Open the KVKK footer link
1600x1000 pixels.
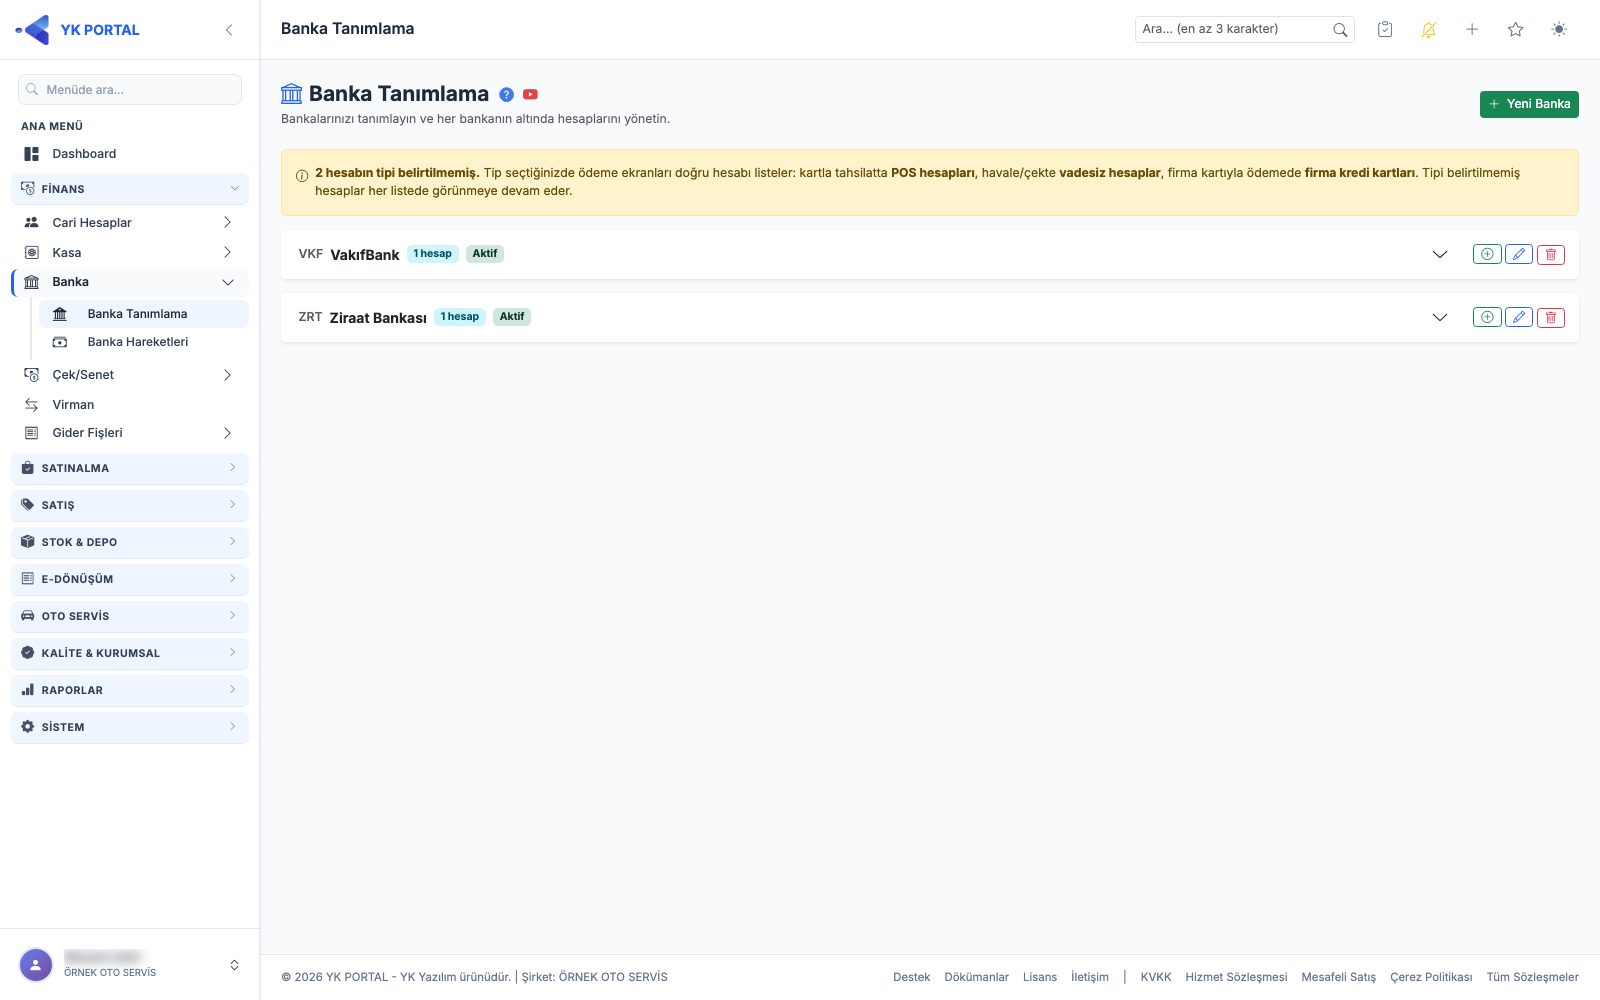click(x=1156, y=977)
